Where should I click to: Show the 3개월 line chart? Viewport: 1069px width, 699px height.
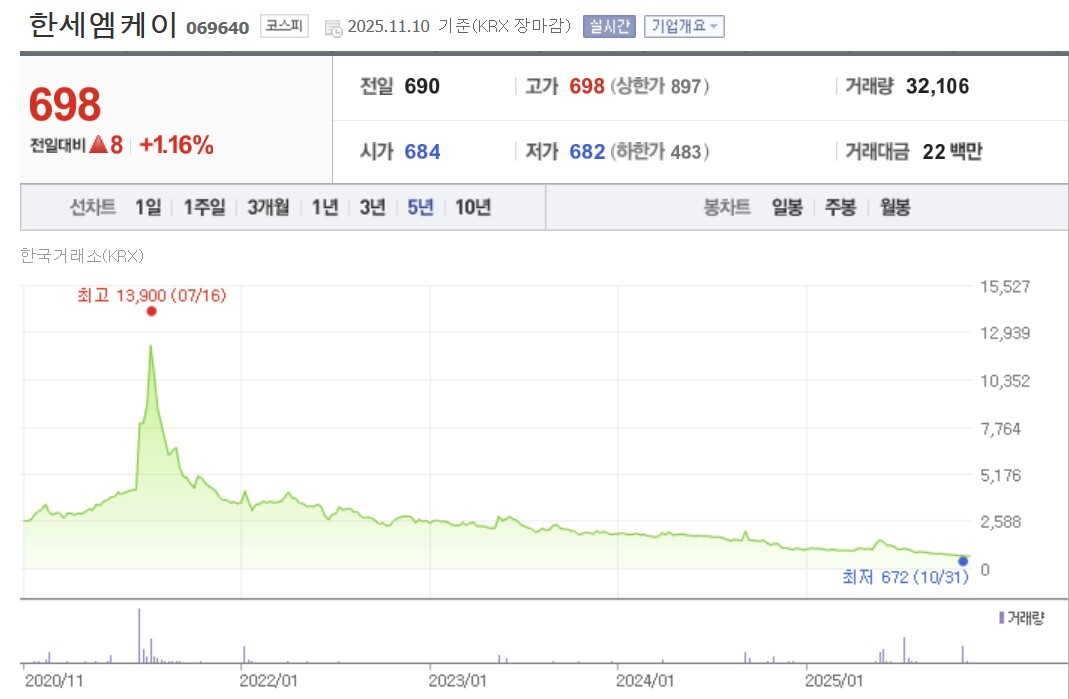pos(268,208)
